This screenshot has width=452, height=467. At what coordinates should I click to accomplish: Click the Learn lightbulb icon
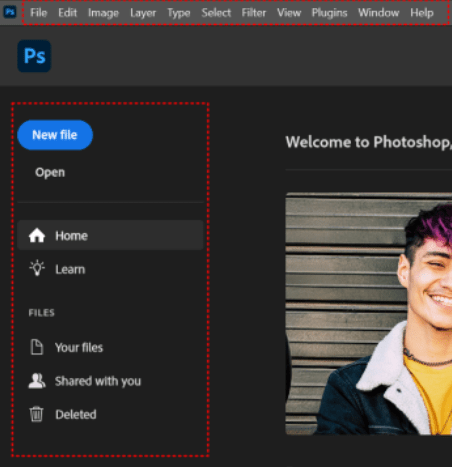37,268
